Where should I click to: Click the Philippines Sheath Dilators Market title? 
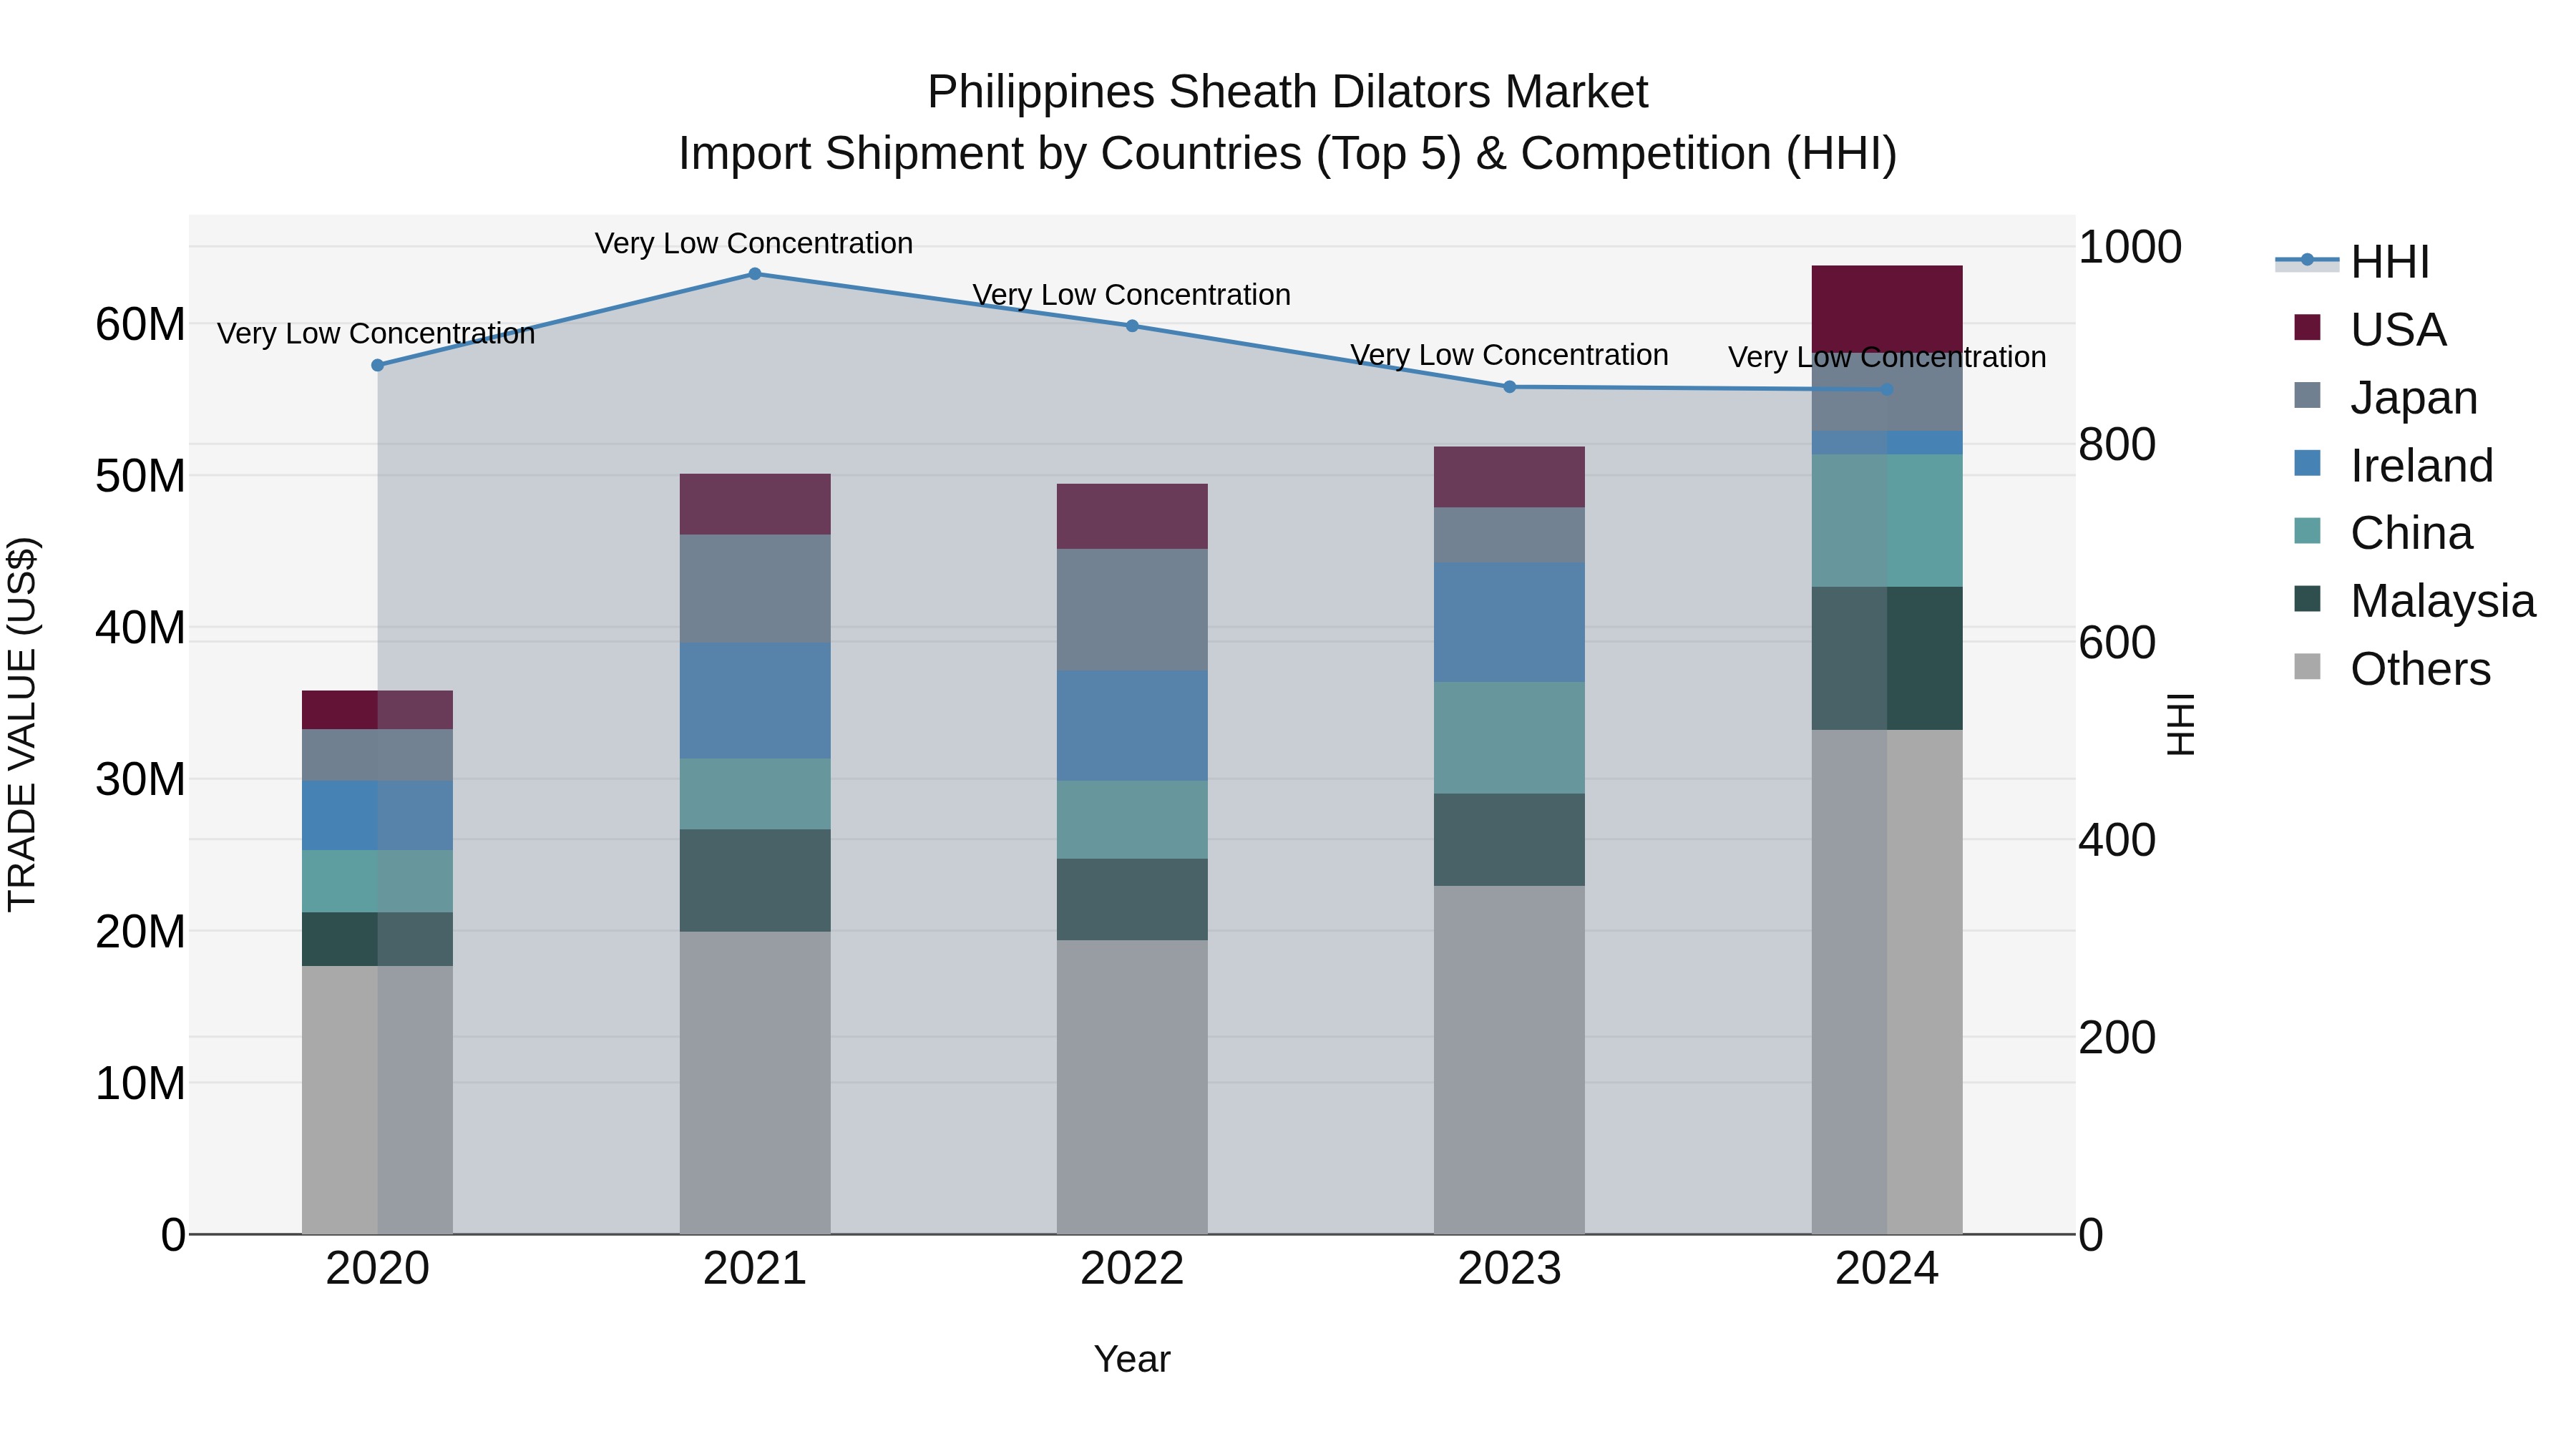pos(1288,92)
